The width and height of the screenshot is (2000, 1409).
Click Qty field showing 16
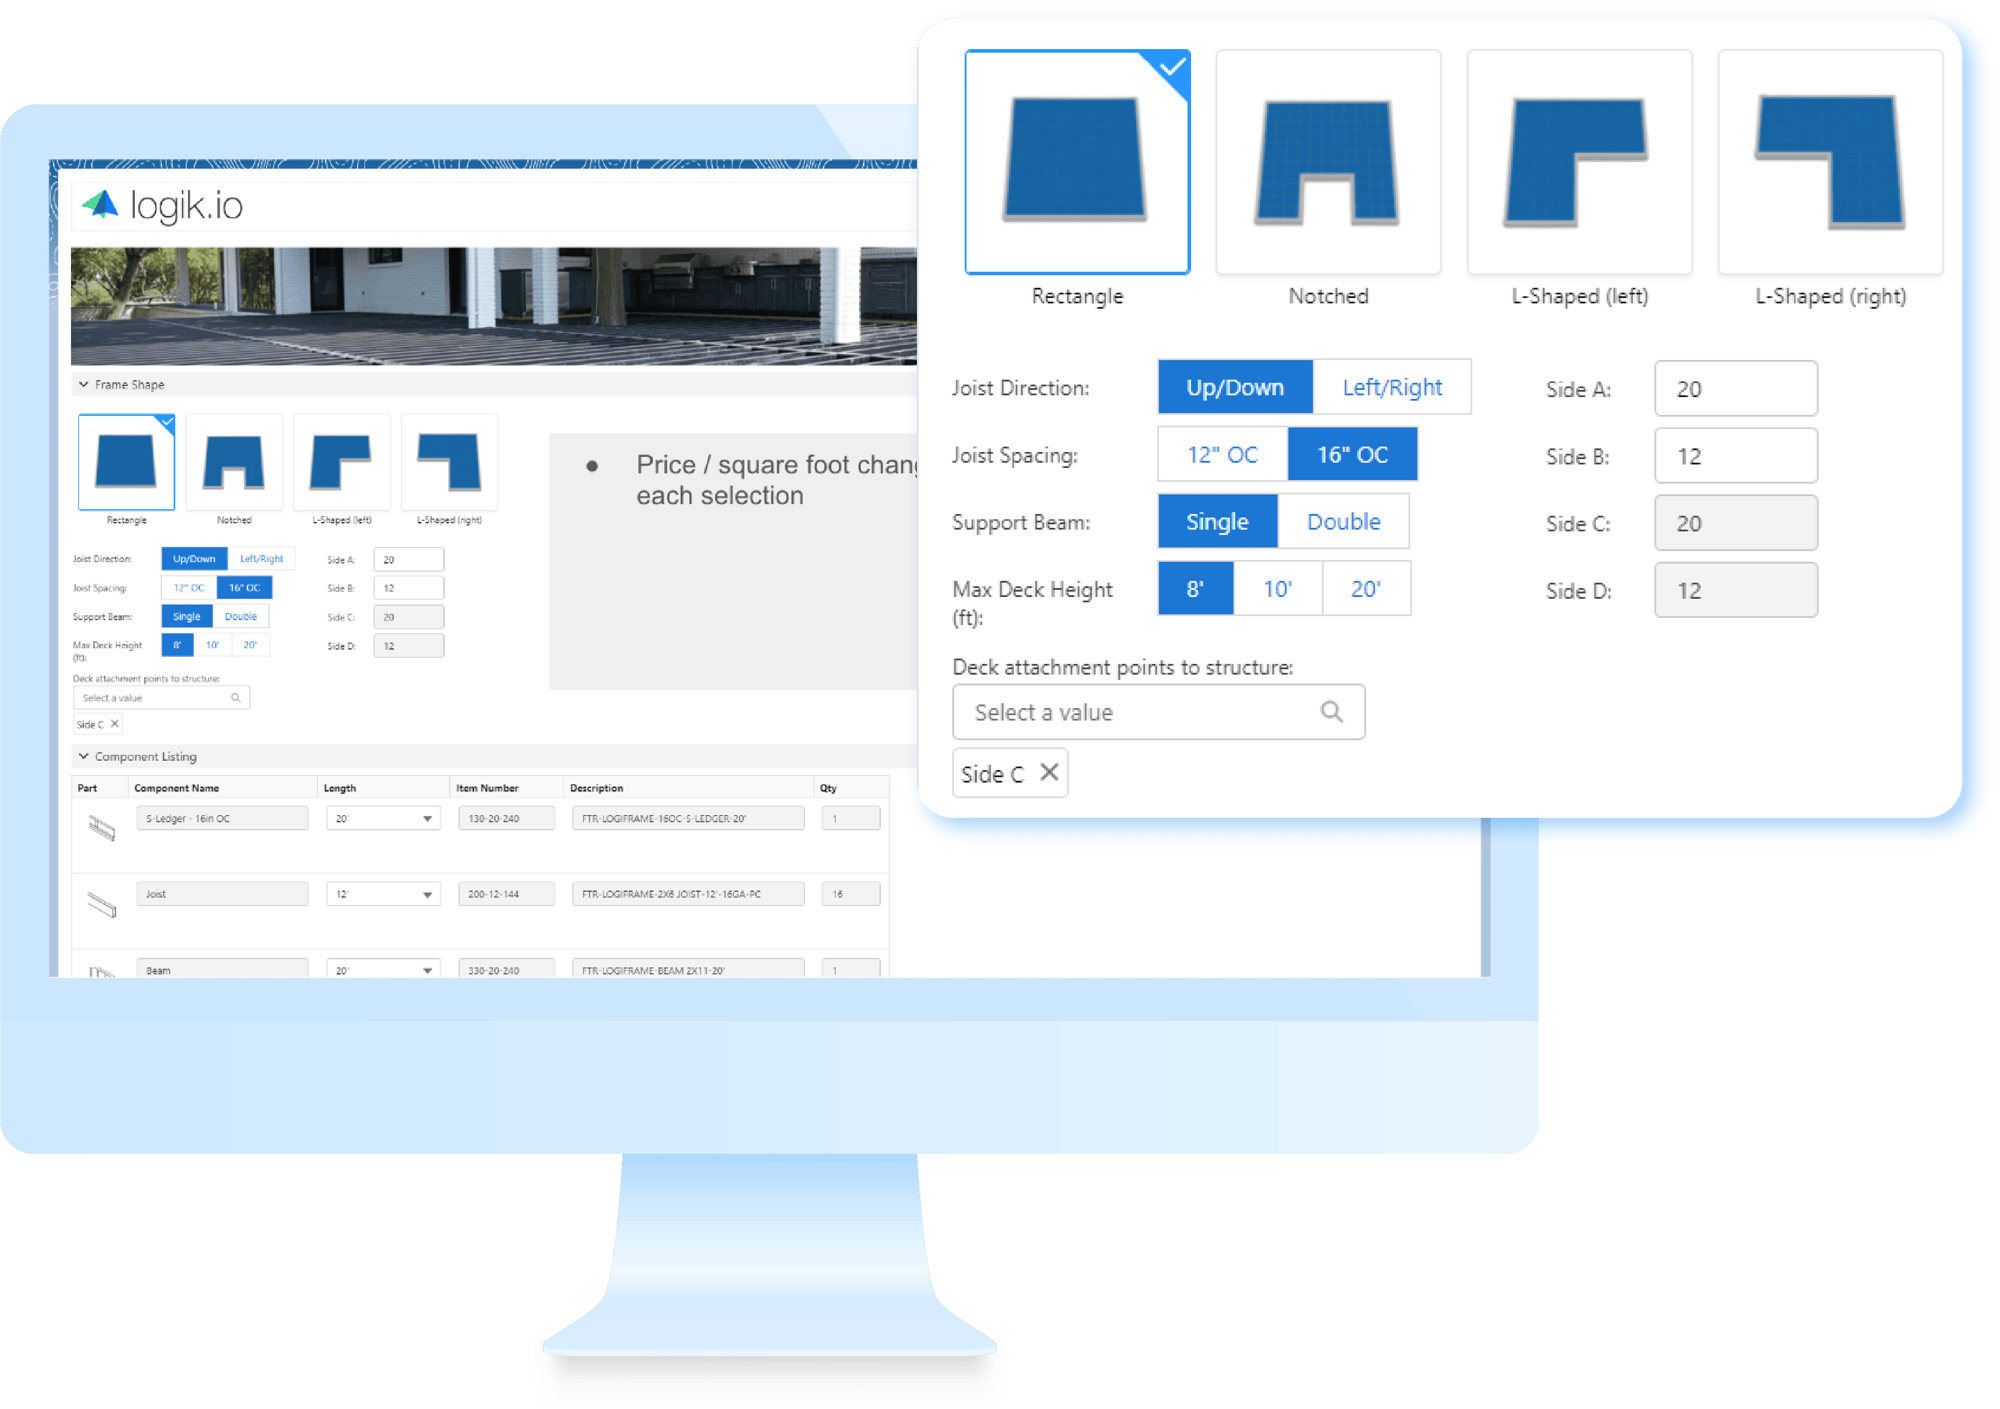coord(851,894)
